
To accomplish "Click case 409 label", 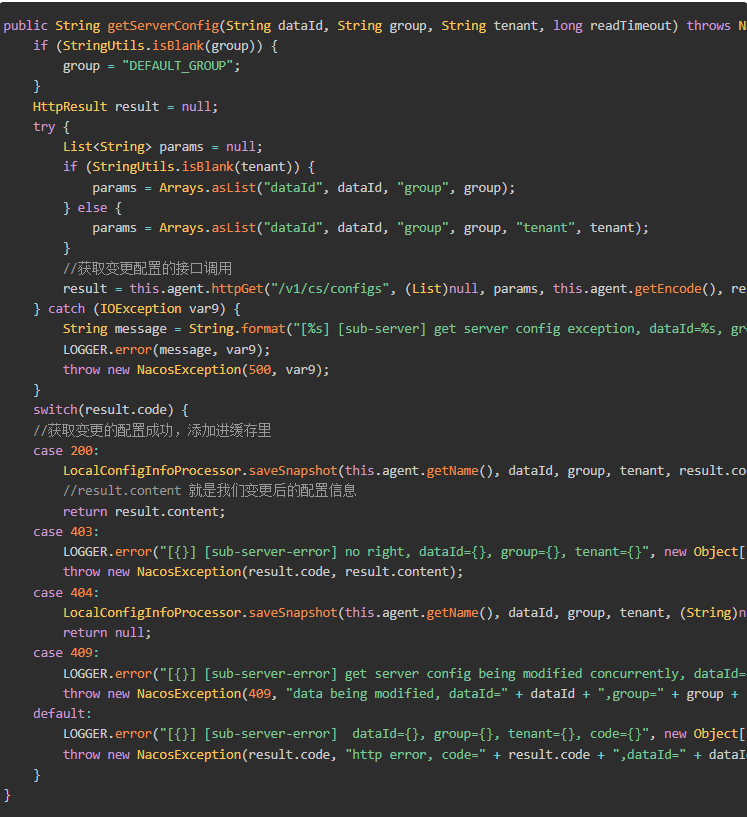I will click(x=66, y=653).
